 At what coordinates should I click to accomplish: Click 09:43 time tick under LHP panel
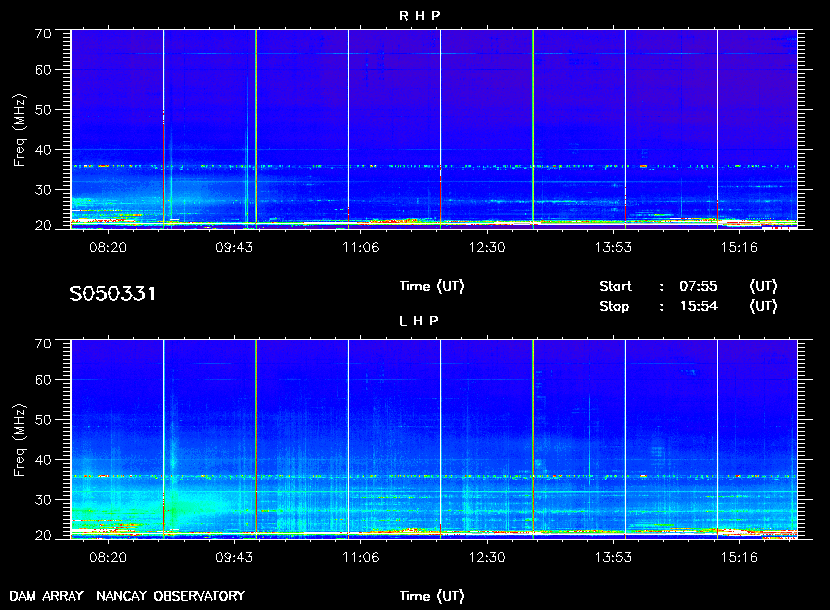(234, 558)
